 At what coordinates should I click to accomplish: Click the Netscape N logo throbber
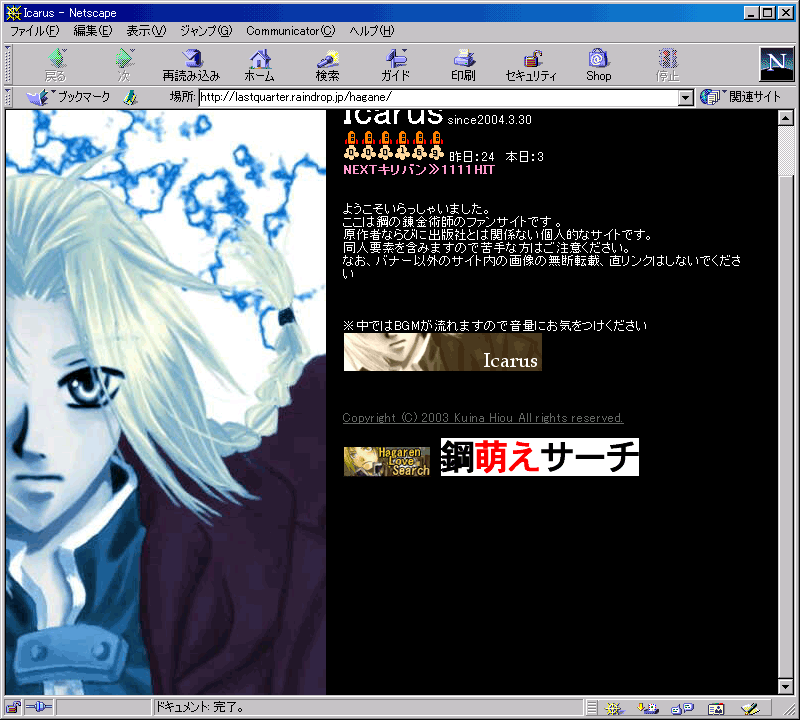point(776,64)
